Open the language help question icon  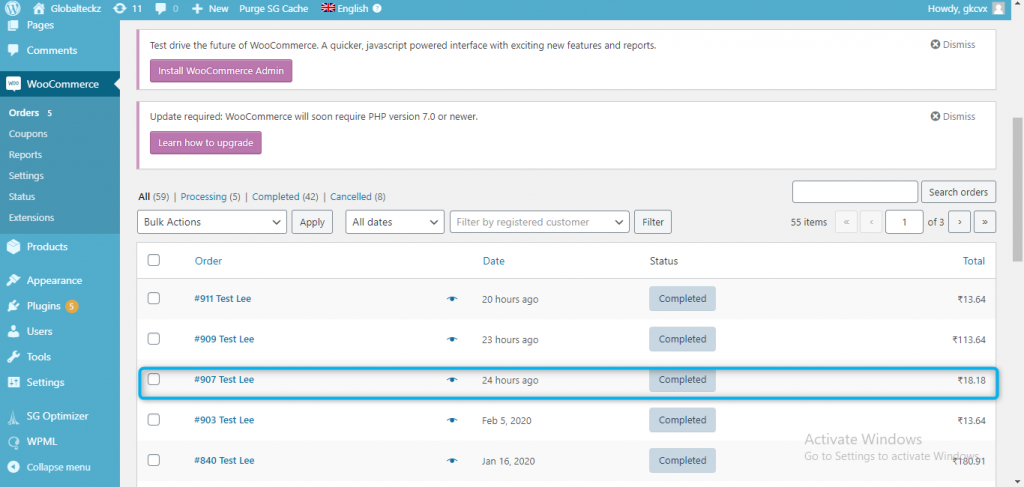click(377, 8)
